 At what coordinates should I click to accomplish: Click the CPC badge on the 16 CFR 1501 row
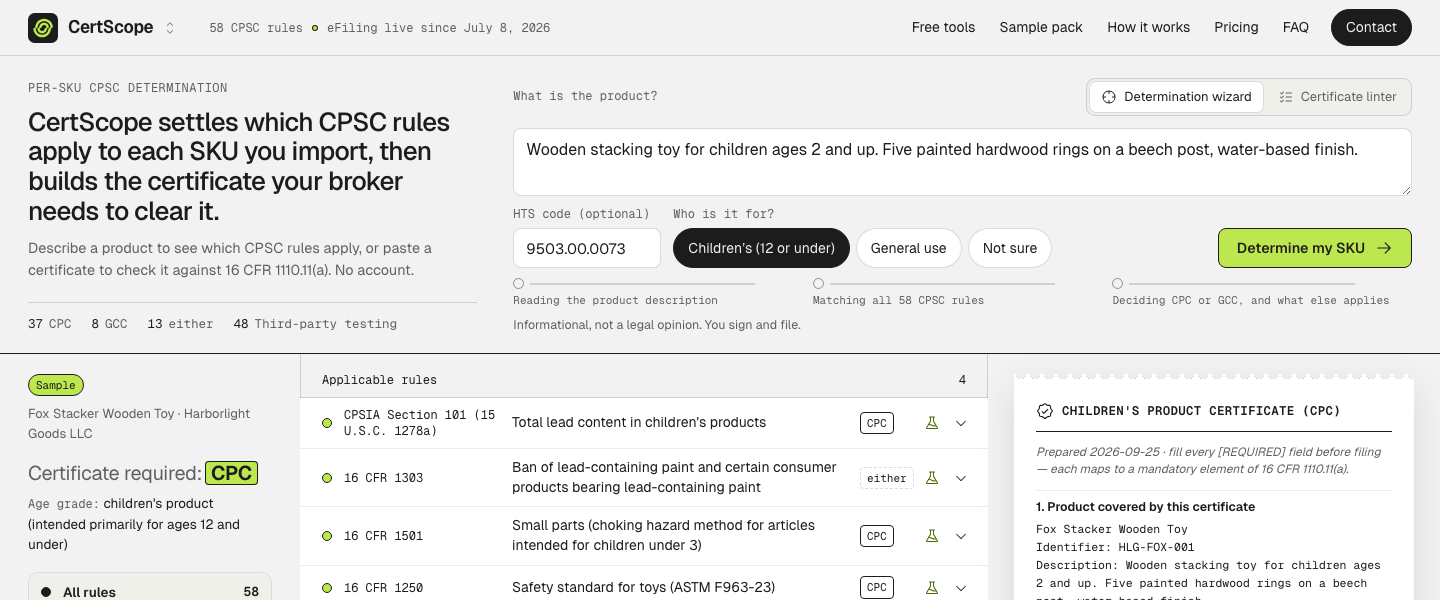877,536
